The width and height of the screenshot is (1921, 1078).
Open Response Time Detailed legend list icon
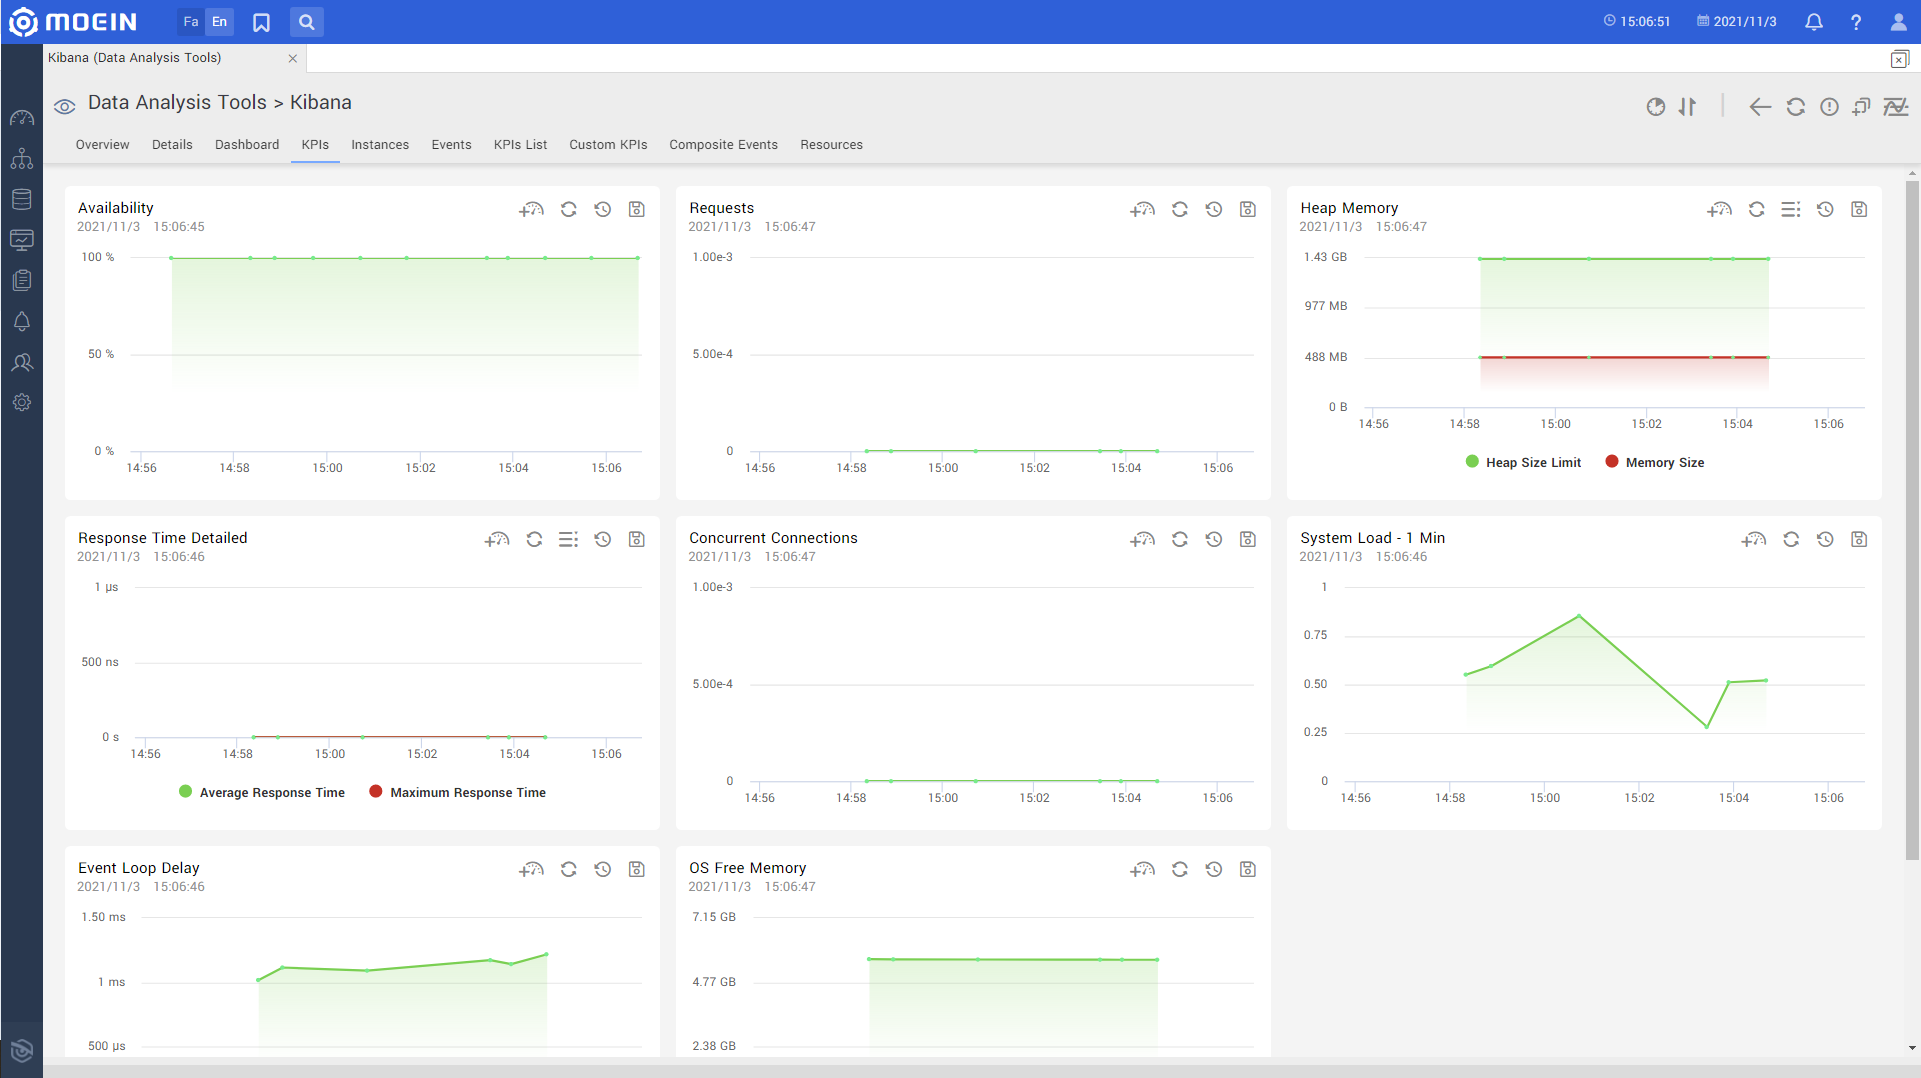click(569, 539)
